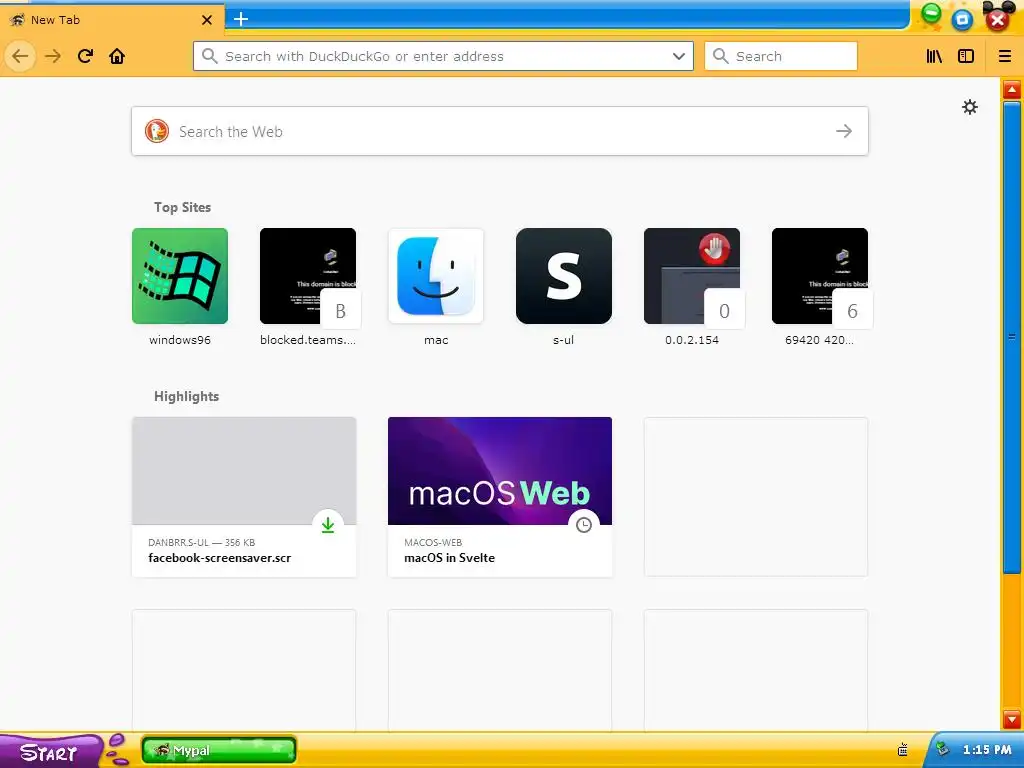
Task: Click magnifier icon in toolbar Search box
Action: click(x=720, y=56)
